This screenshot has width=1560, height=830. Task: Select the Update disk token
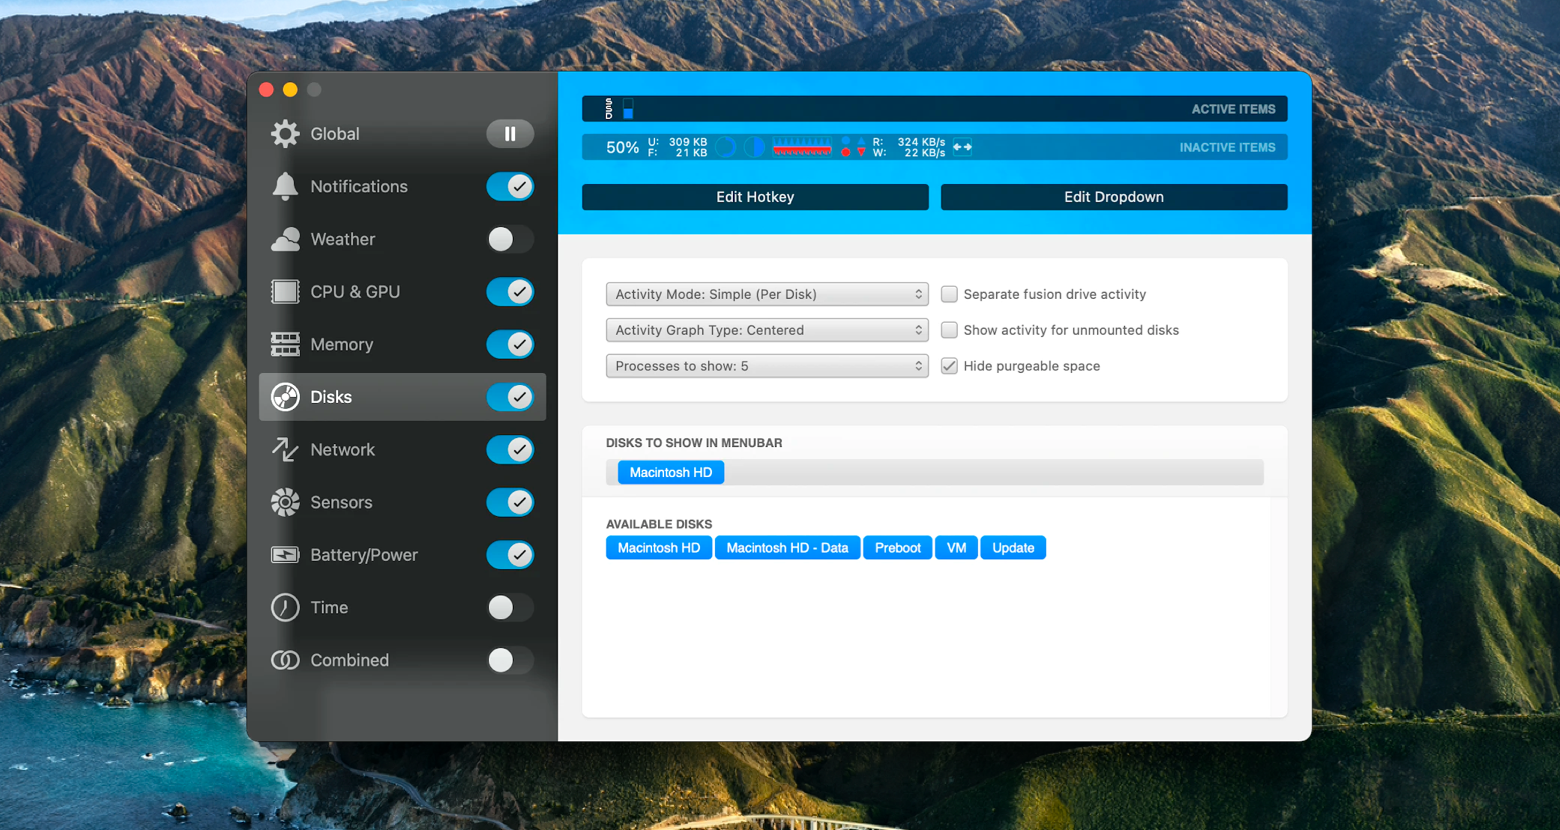click(x=1013, y=548)
